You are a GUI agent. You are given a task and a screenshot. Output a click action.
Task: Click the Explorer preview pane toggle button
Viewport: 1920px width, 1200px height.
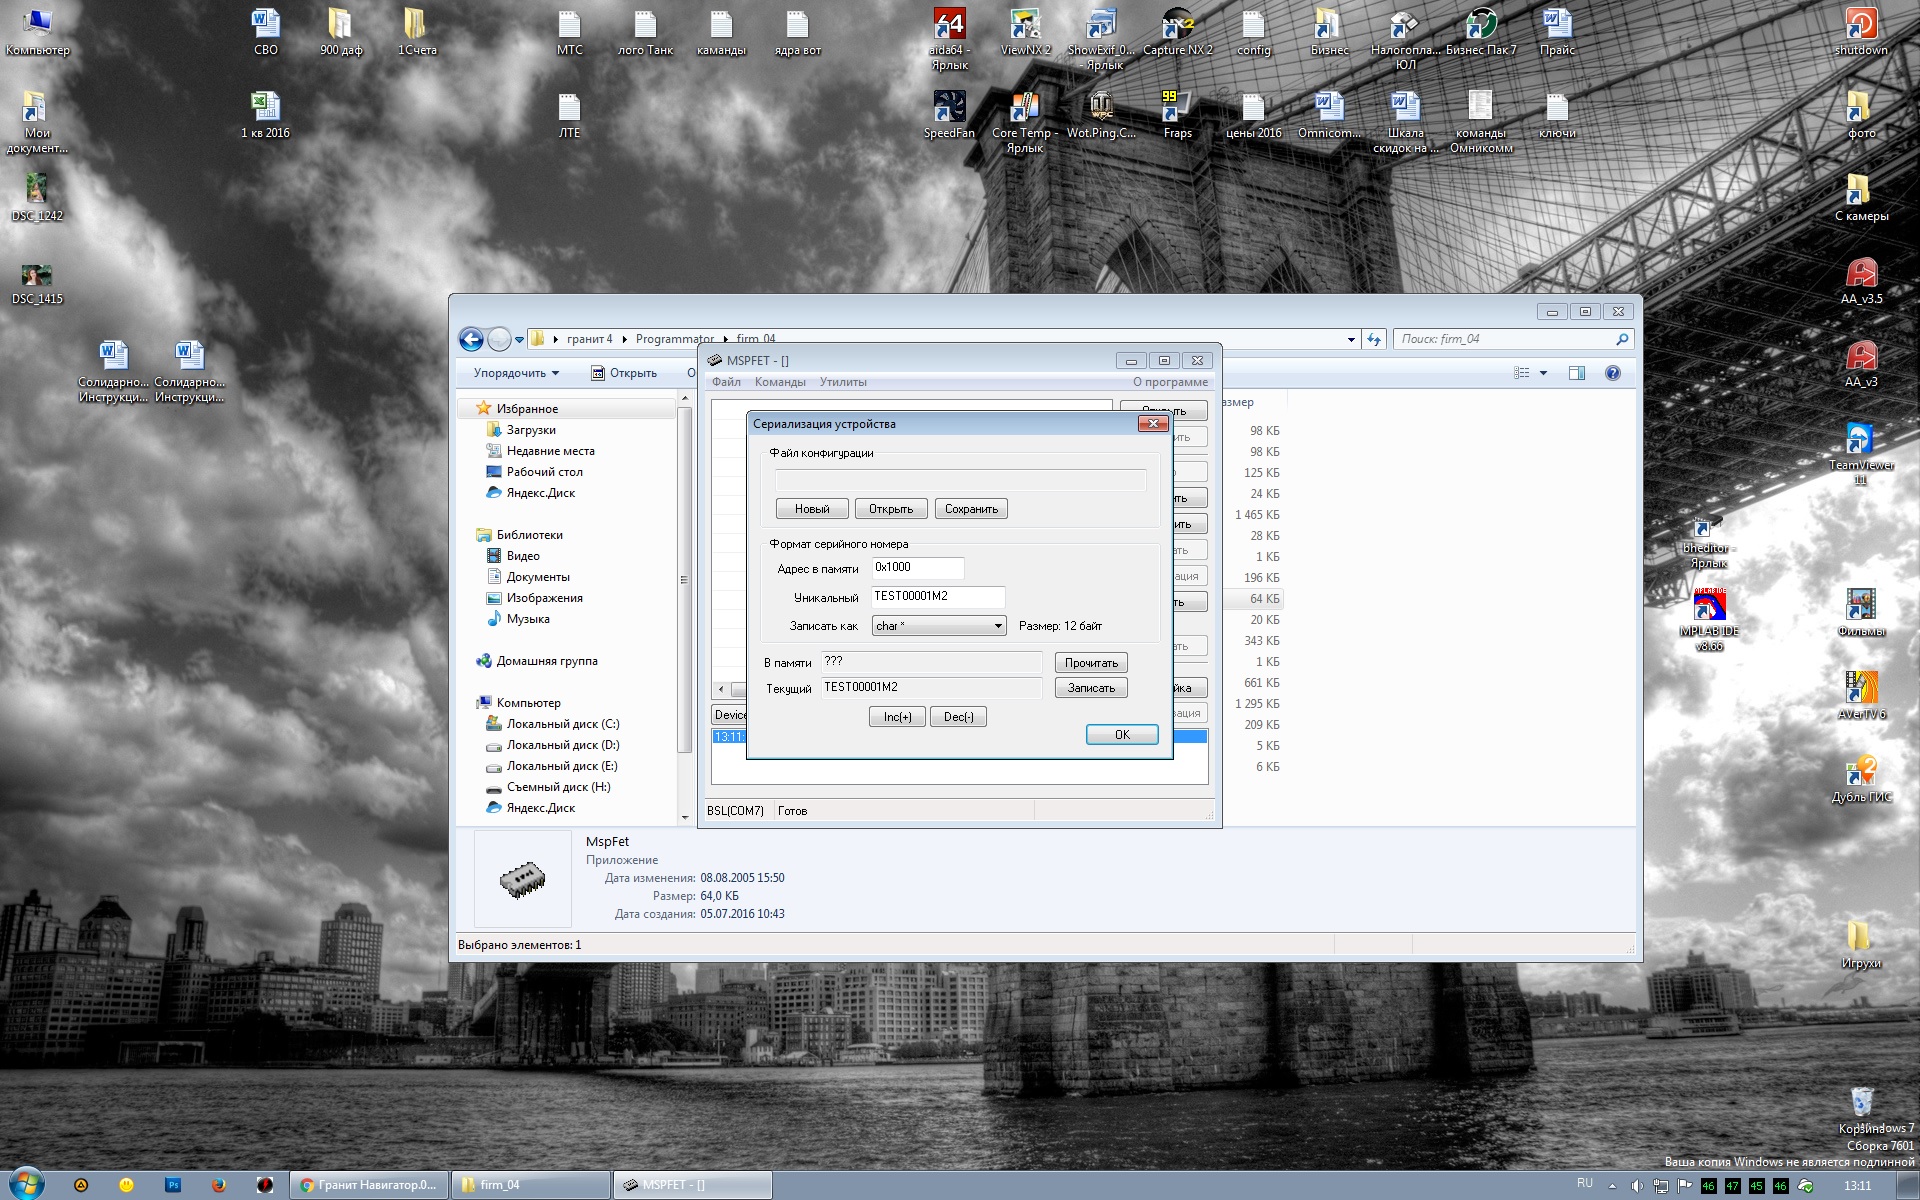[1577, 373]
